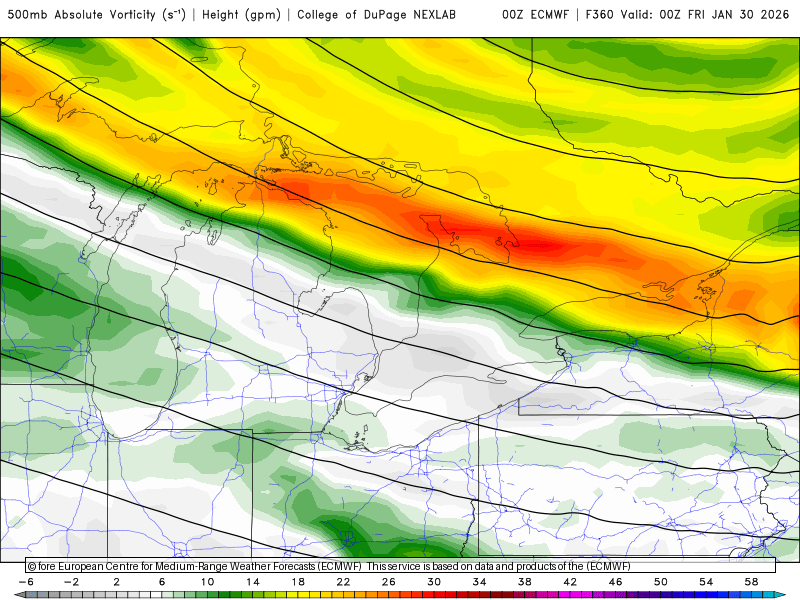Click the ECMWF copyright notice text
This screenshot has height=600, width=800.
[329, 566]
